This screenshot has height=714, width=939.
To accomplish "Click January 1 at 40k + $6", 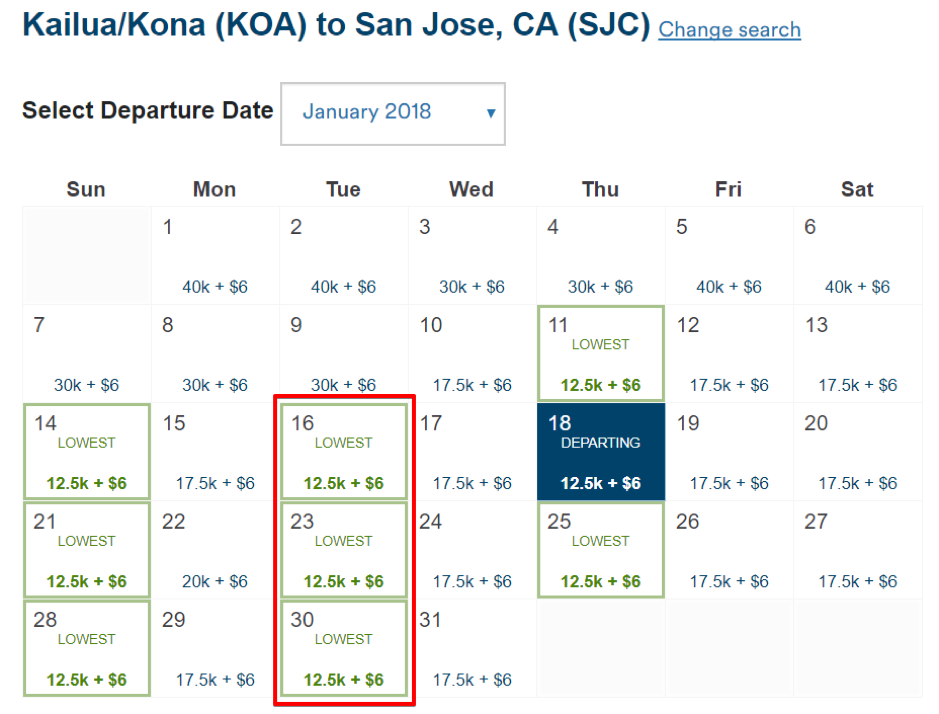I will click(x=214, y=256).
